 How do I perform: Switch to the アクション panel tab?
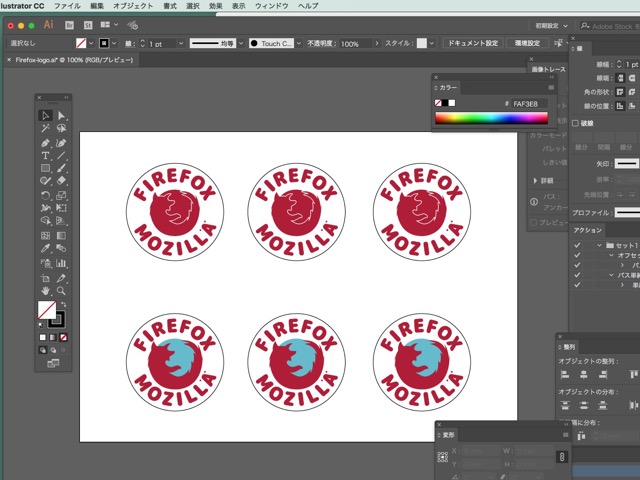(x=587, y=231)
